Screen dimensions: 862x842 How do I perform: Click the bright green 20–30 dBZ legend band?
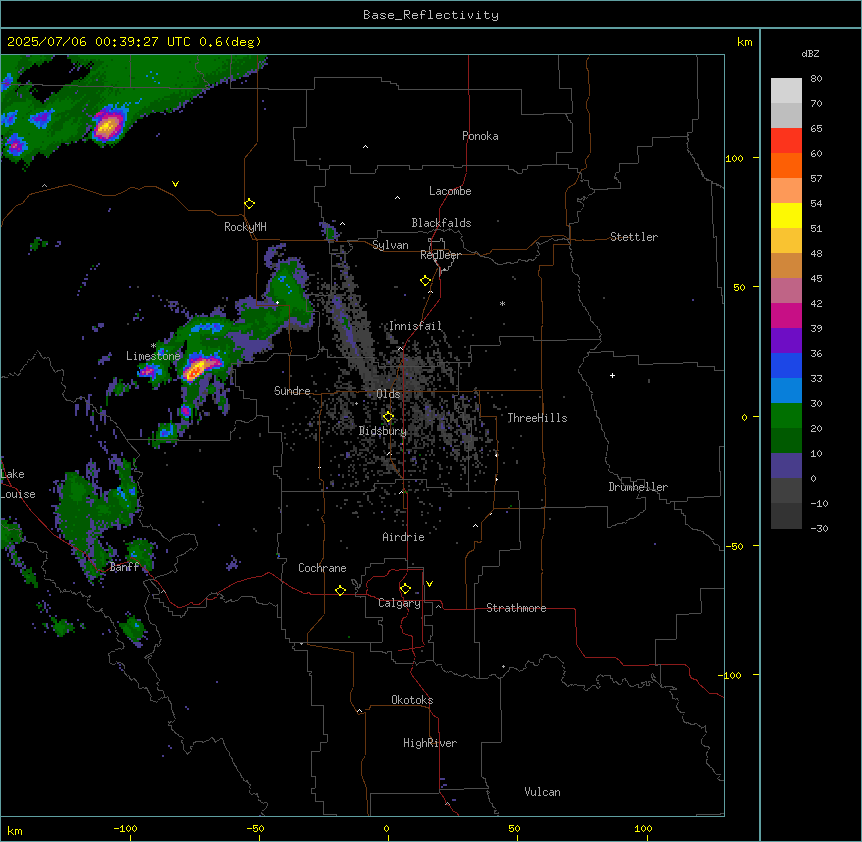[786, 416]
